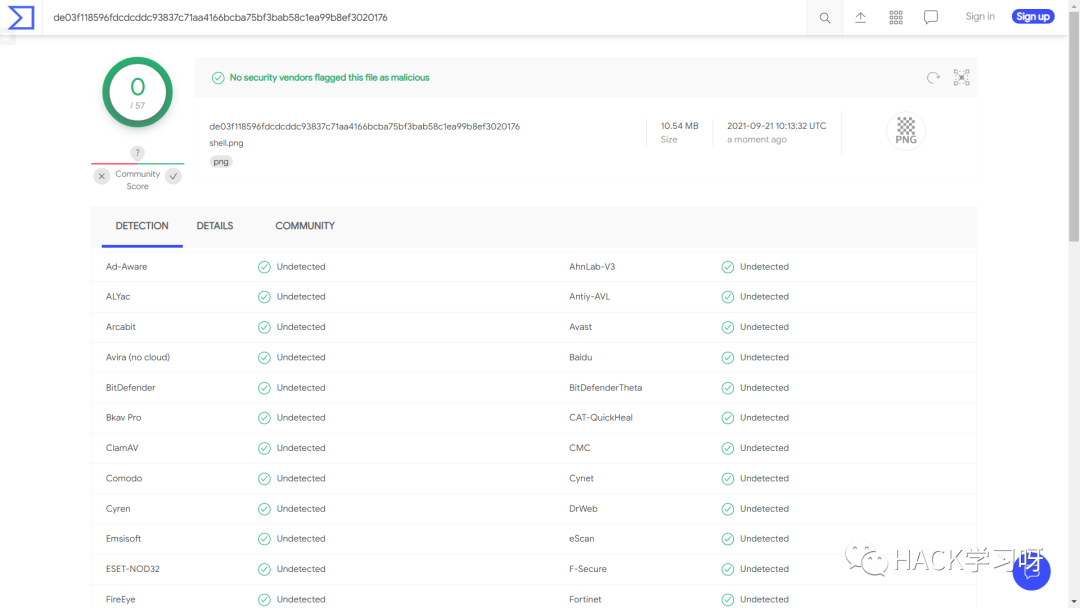Image resolution: width=1080 pixels, height=608 pixels.
Task: Click the Arcabit vendor name
Action: coord(121,327)
